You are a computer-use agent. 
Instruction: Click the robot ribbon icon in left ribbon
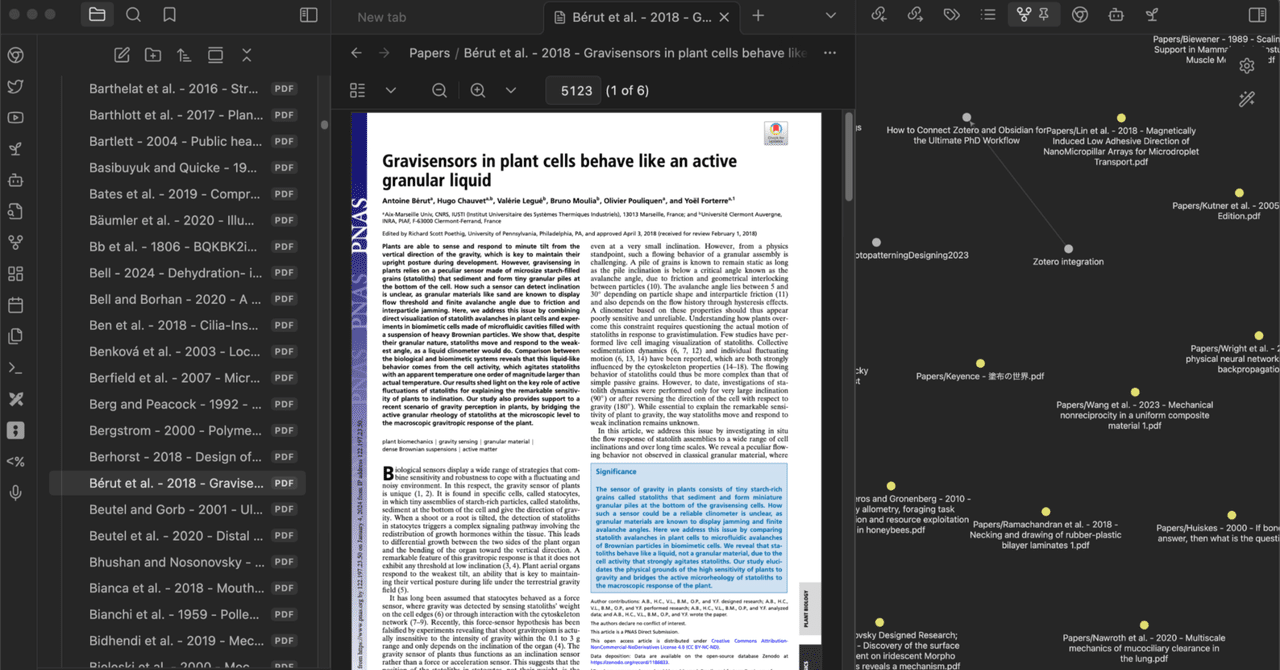[x=15, y=180]
